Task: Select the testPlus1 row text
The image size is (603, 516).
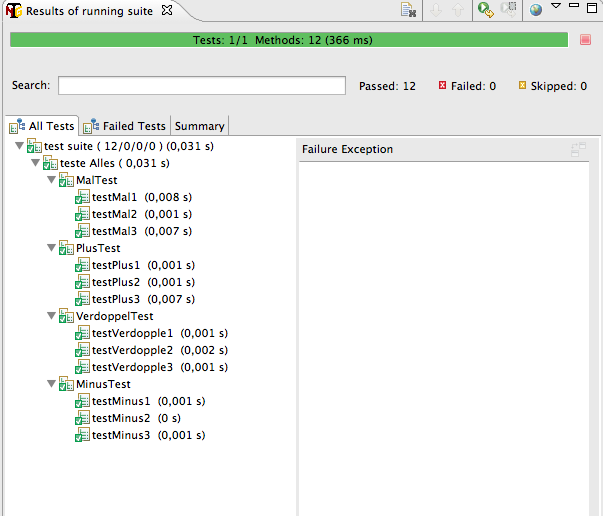Action: click(143, 265)
